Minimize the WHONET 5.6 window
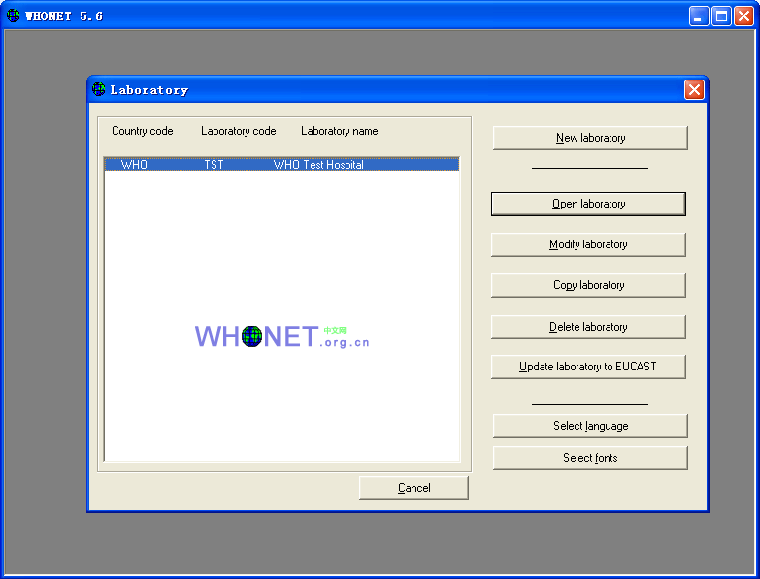The width and height of the screenshot is (760, 579). point(698,16)
